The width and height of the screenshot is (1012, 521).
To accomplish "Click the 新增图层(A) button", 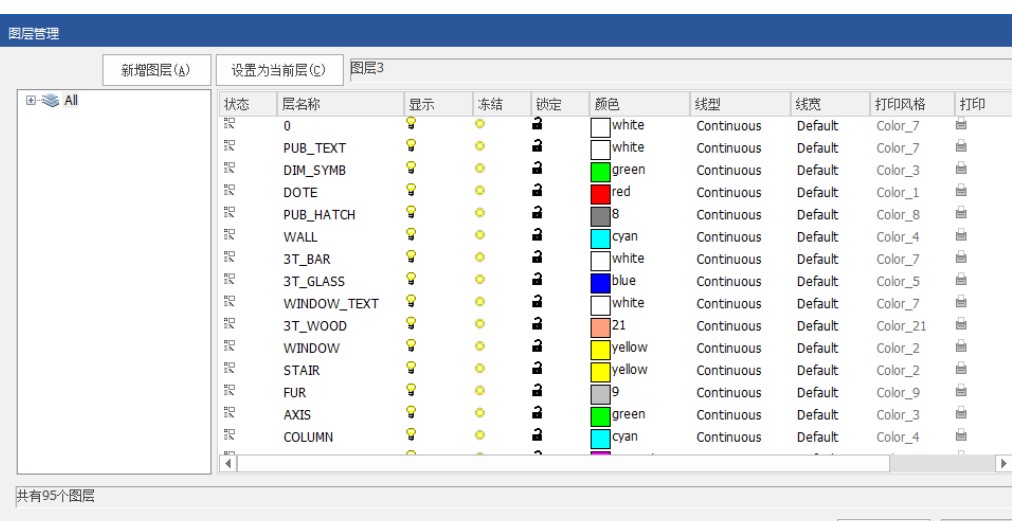I will (x=155, y=70).
